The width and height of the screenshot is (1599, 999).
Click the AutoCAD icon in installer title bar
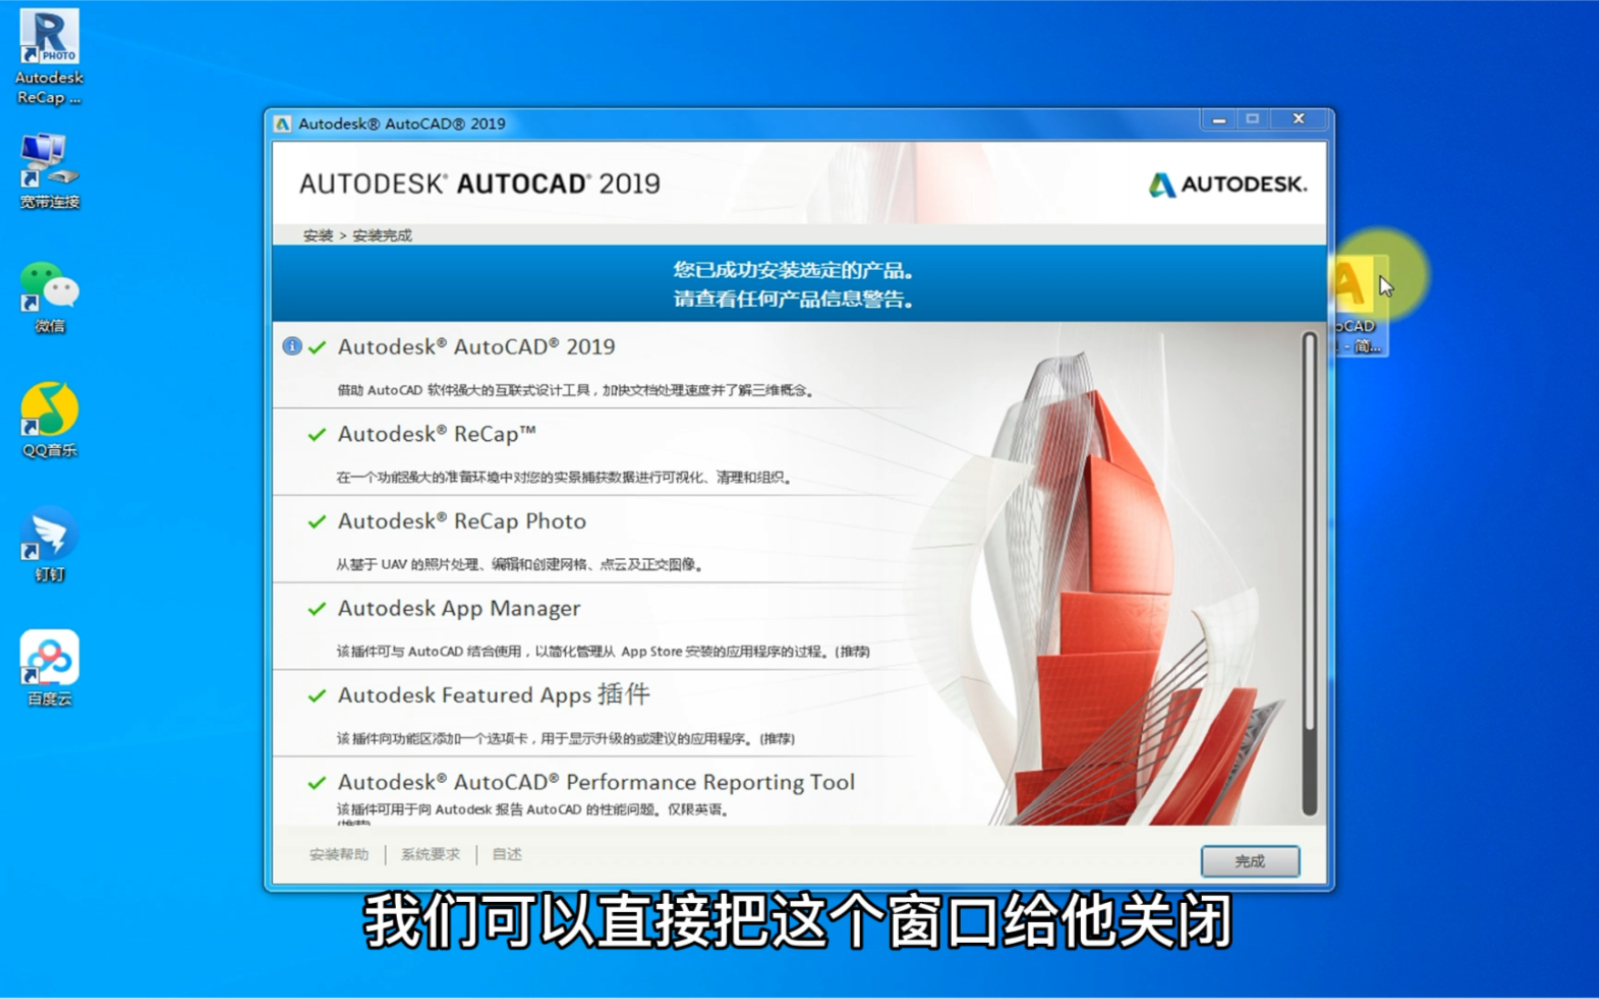click(283, 124)
